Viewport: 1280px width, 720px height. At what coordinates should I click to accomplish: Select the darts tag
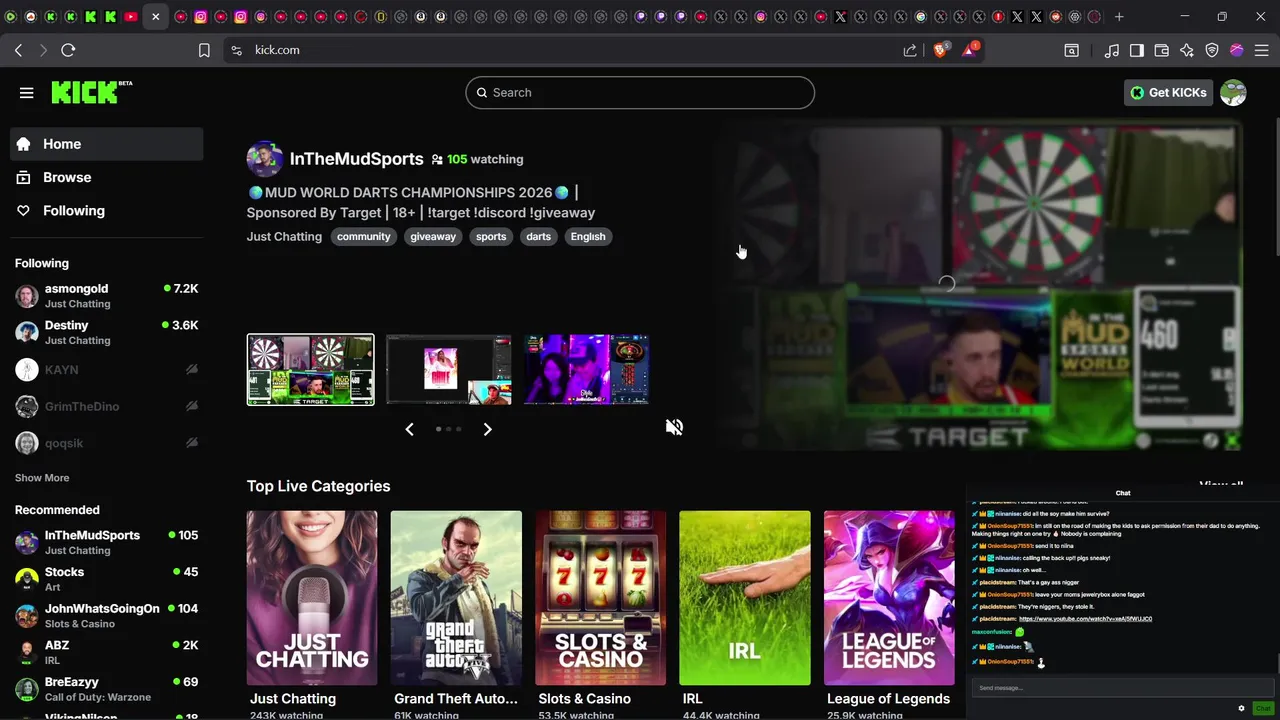pyautogui.click(x=539, y=237)
